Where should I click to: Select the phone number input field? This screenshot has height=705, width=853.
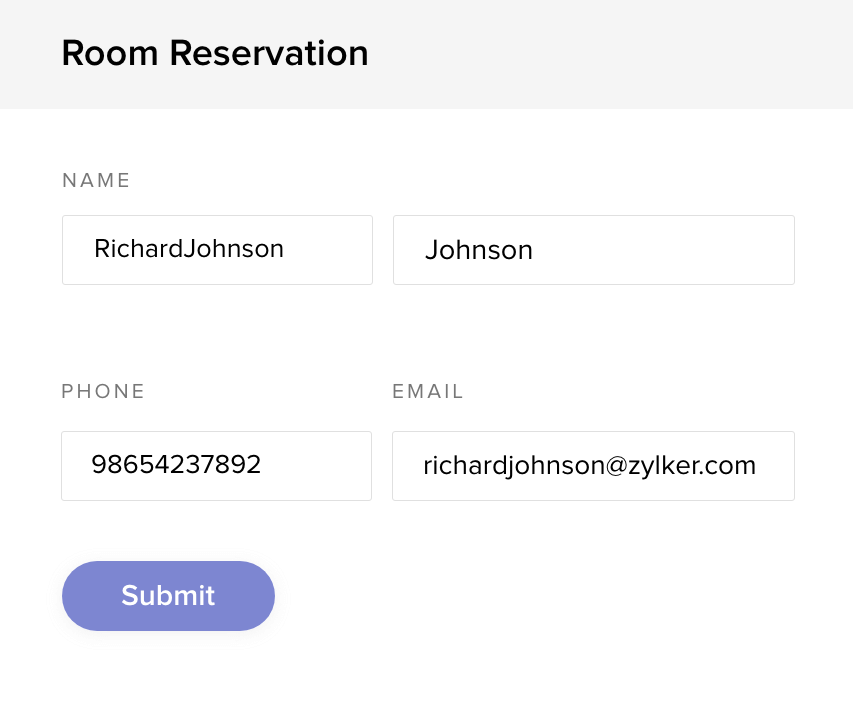pyautogui.click(x=216, y=466)
